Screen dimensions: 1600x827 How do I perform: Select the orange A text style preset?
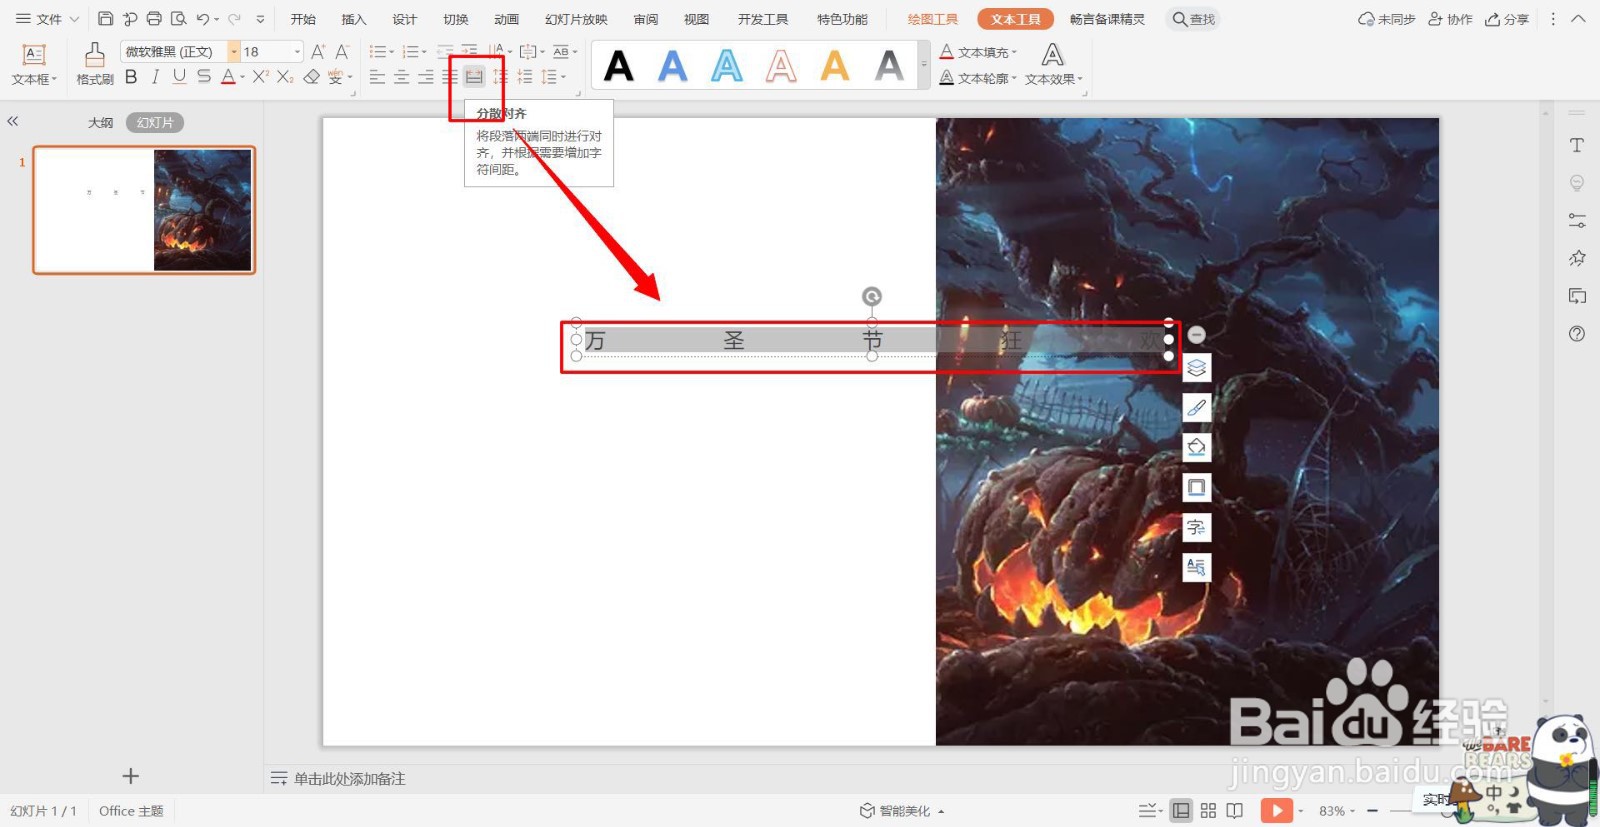(x=835, y=66)
